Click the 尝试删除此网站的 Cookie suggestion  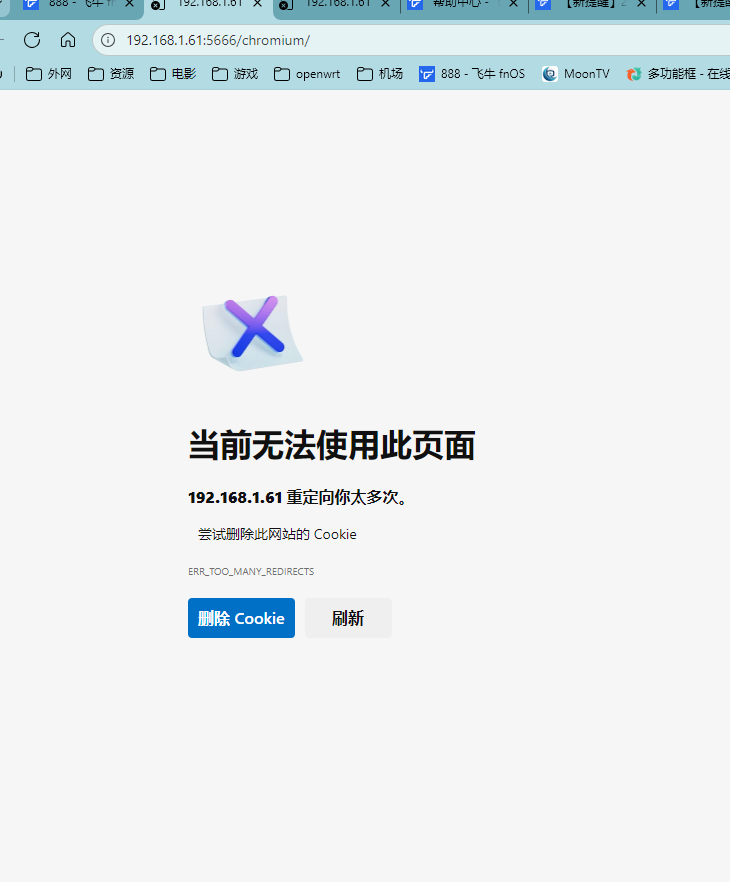click(x=277, y=534)
